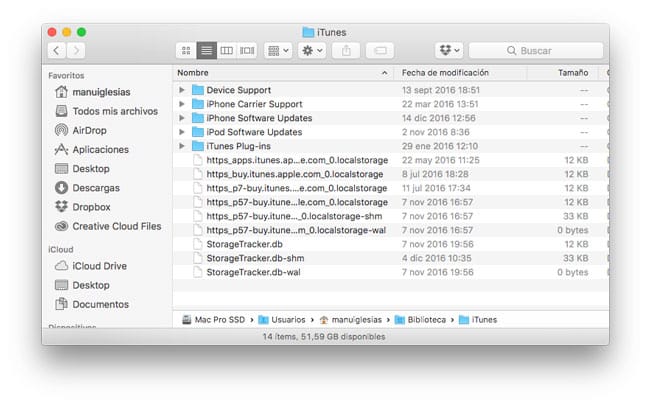Open Creative Cloud Files in sidebar
This screenshot has height=404, width=650.
108,226
